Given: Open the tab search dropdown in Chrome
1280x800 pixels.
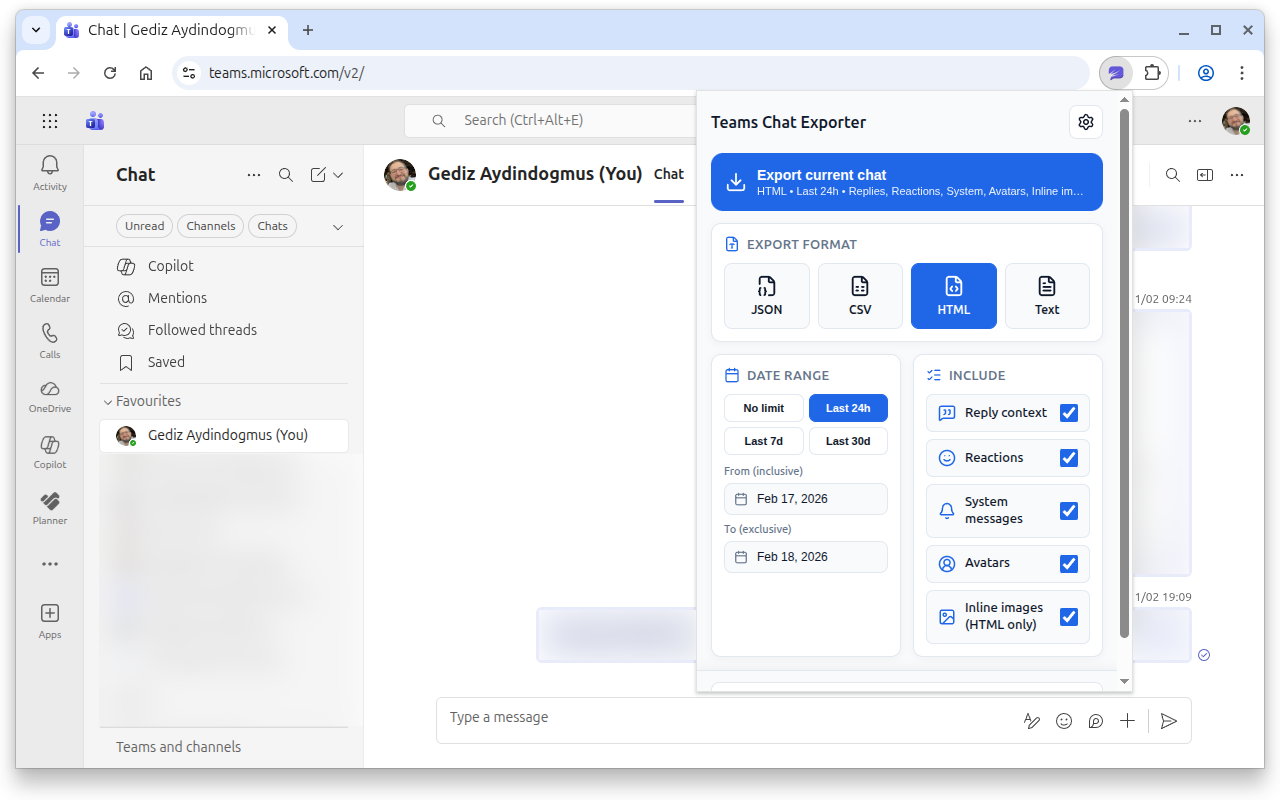Looking at the screenshot, I should tap(36, 30).
